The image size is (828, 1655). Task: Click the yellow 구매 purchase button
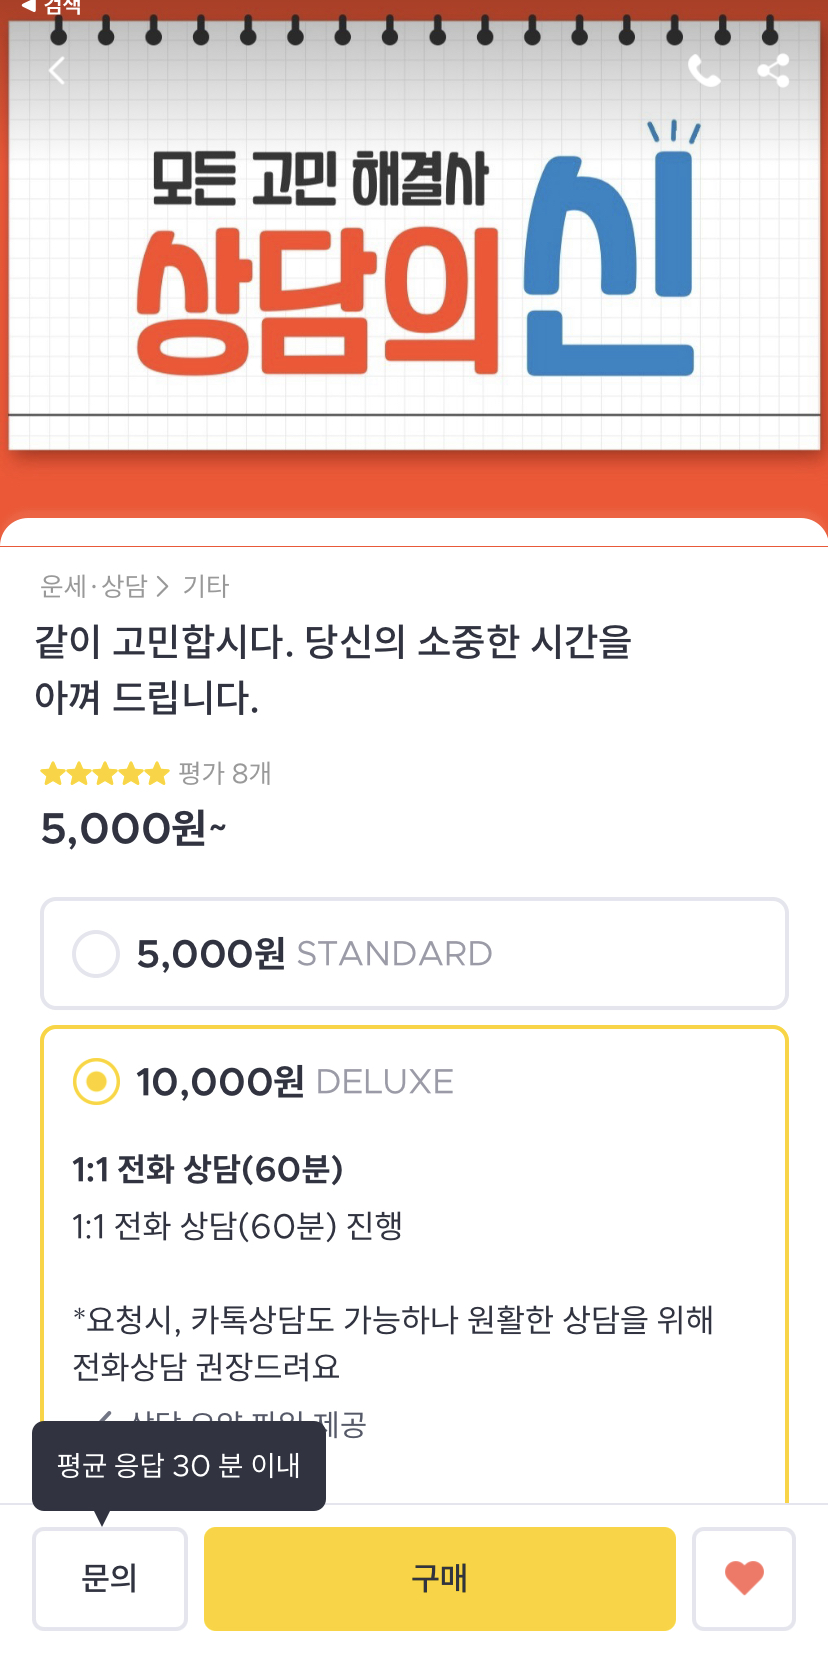click(x=440, y=1578)
